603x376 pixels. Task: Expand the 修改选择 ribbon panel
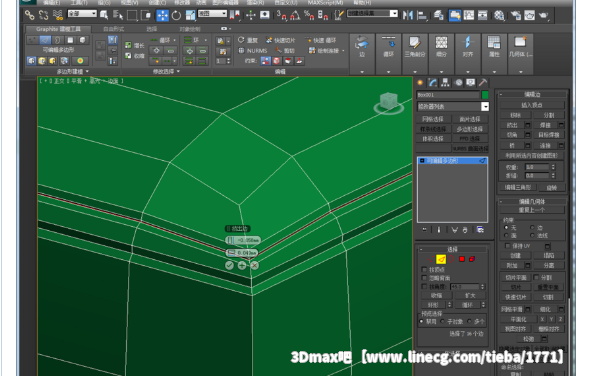(166, 72)
